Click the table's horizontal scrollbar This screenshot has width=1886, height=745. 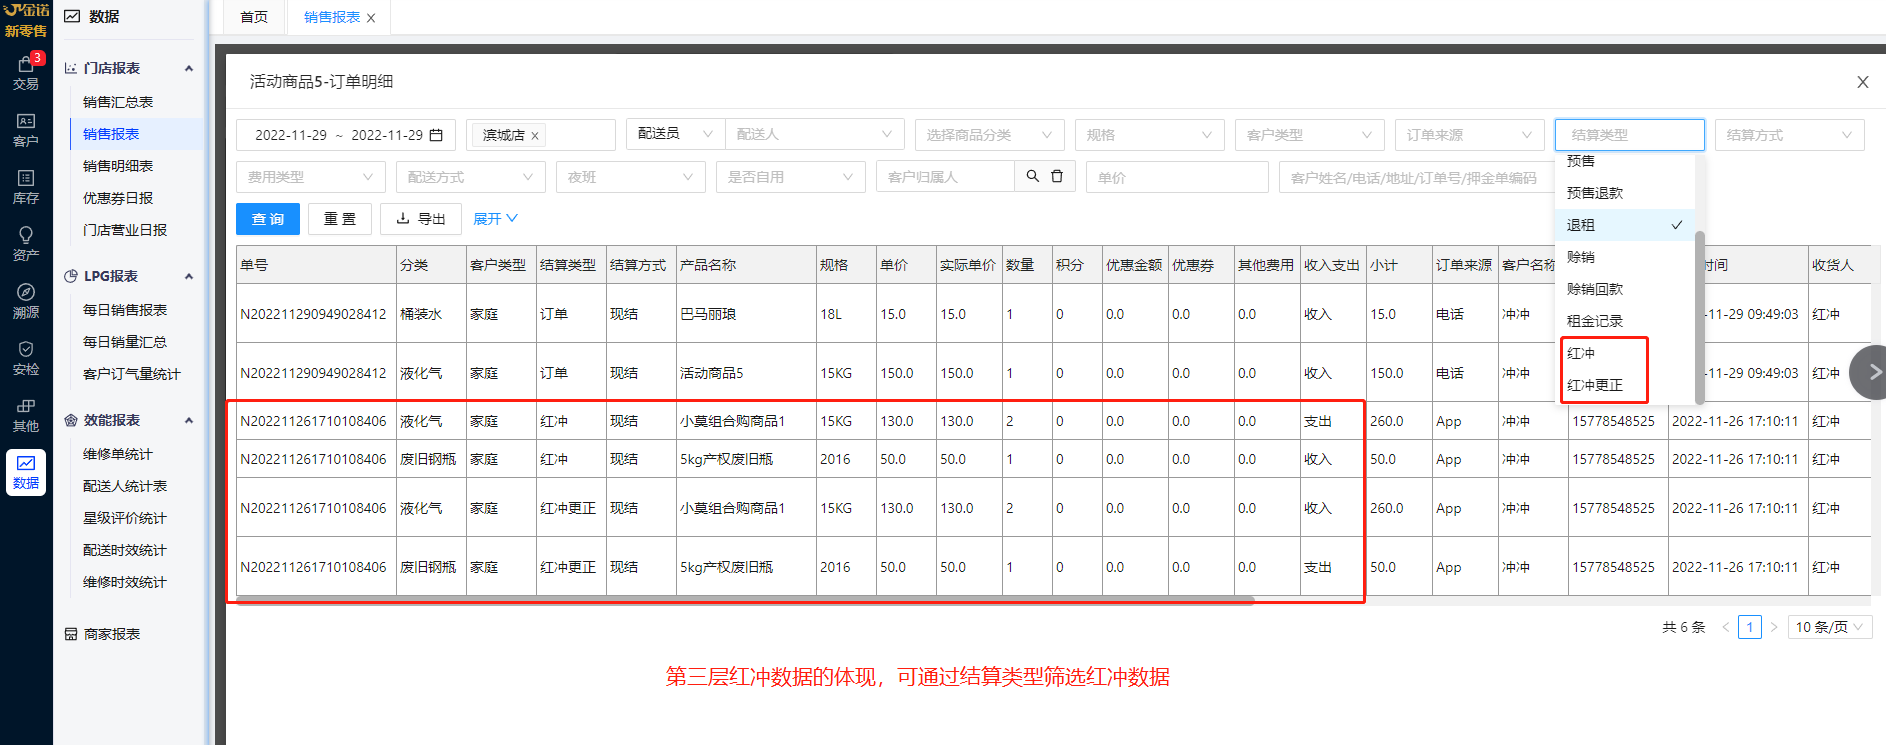(x=740, y=601)
